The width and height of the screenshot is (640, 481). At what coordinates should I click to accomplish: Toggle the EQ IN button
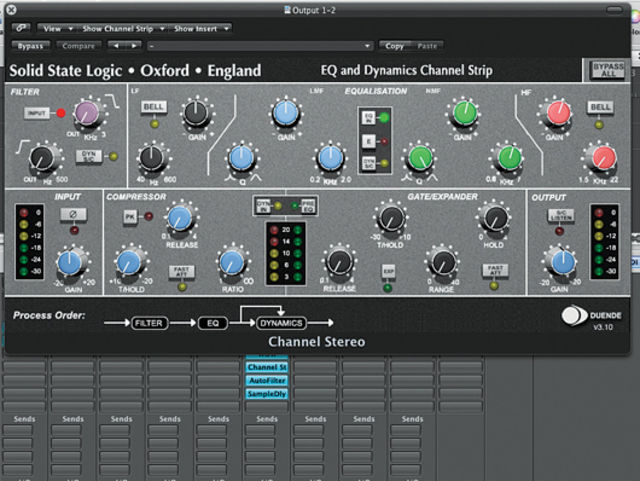click(369, 118)
